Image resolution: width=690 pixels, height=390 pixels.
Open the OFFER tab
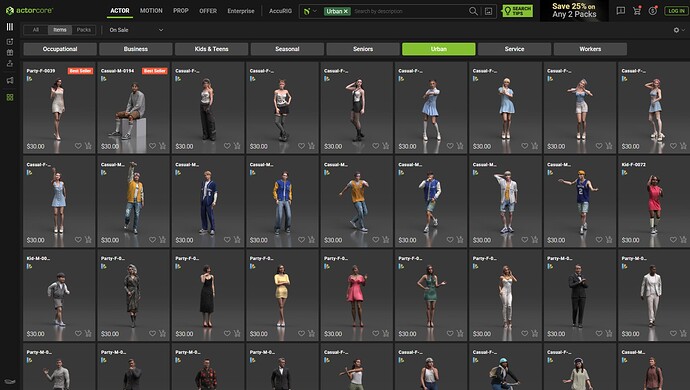(x=208, y=11)
